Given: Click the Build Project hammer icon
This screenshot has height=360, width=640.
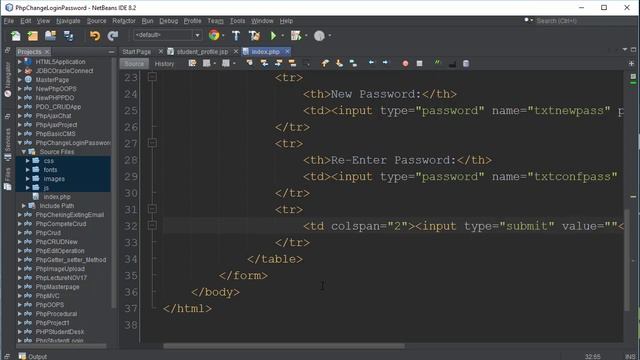Looking at the screenshot, I should (x=236, y=36).
